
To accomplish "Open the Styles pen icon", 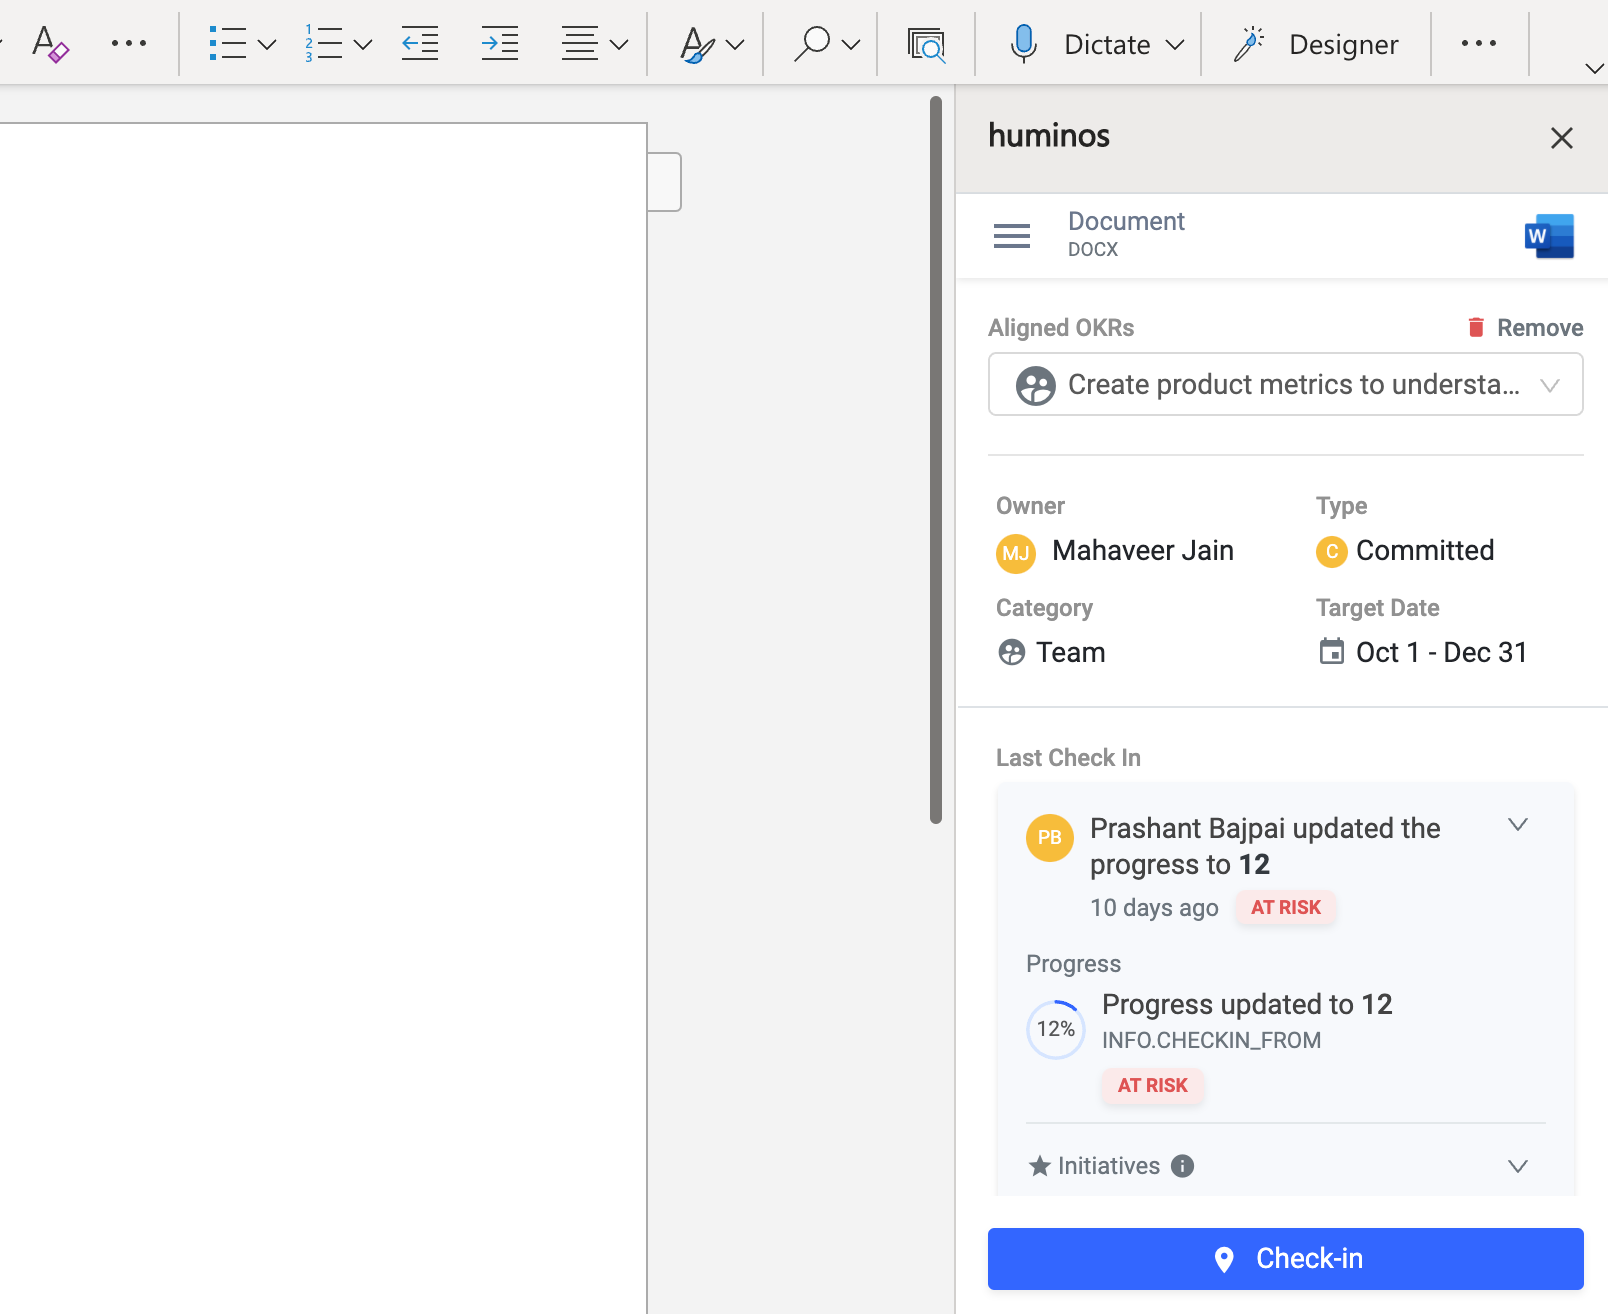I will point(697,45).
